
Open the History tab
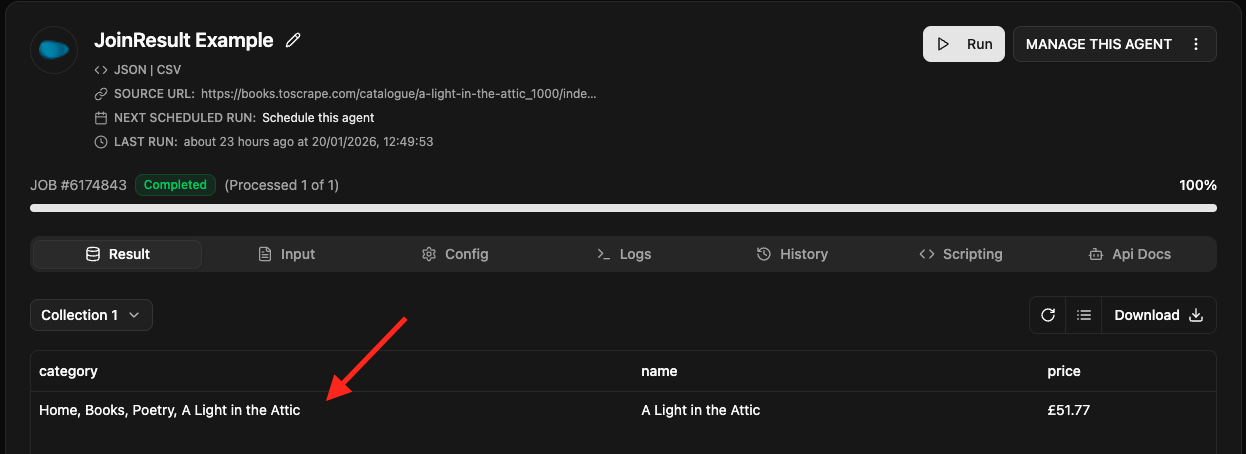point(792,254)
